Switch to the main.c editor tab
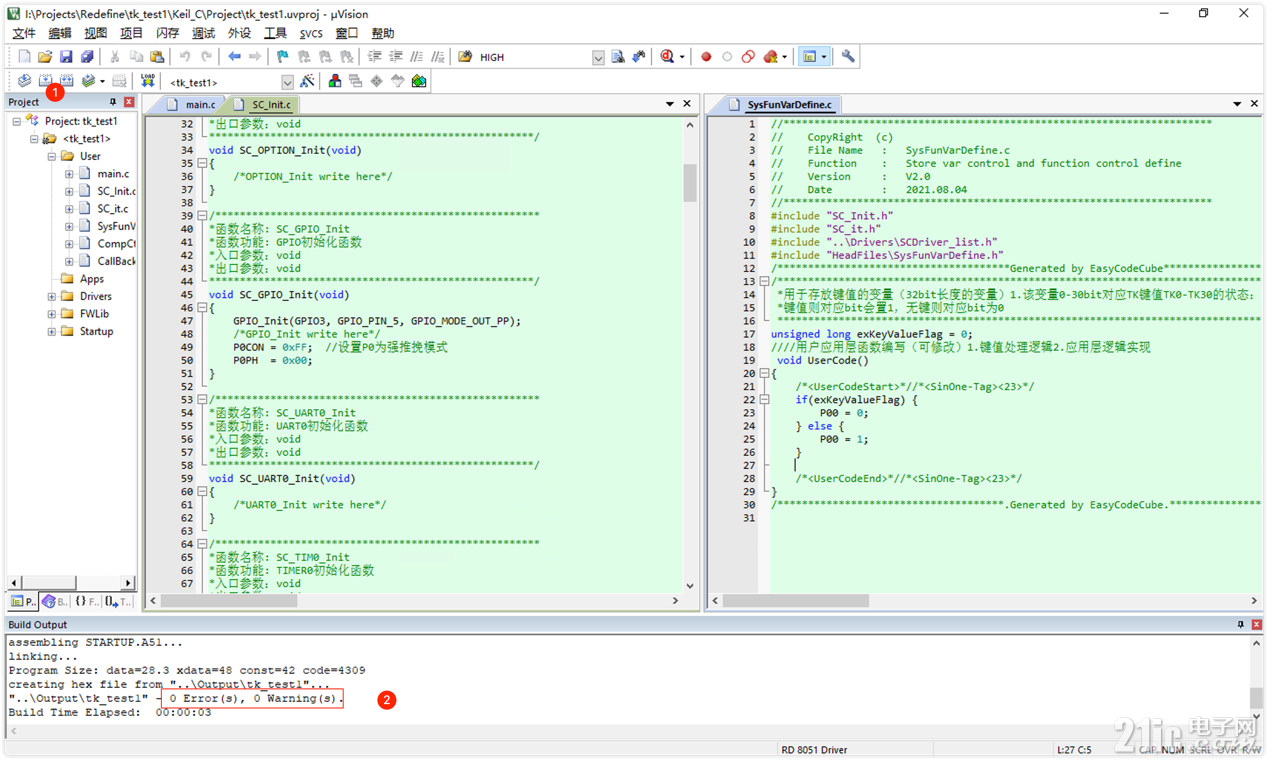 click(191, 104)
